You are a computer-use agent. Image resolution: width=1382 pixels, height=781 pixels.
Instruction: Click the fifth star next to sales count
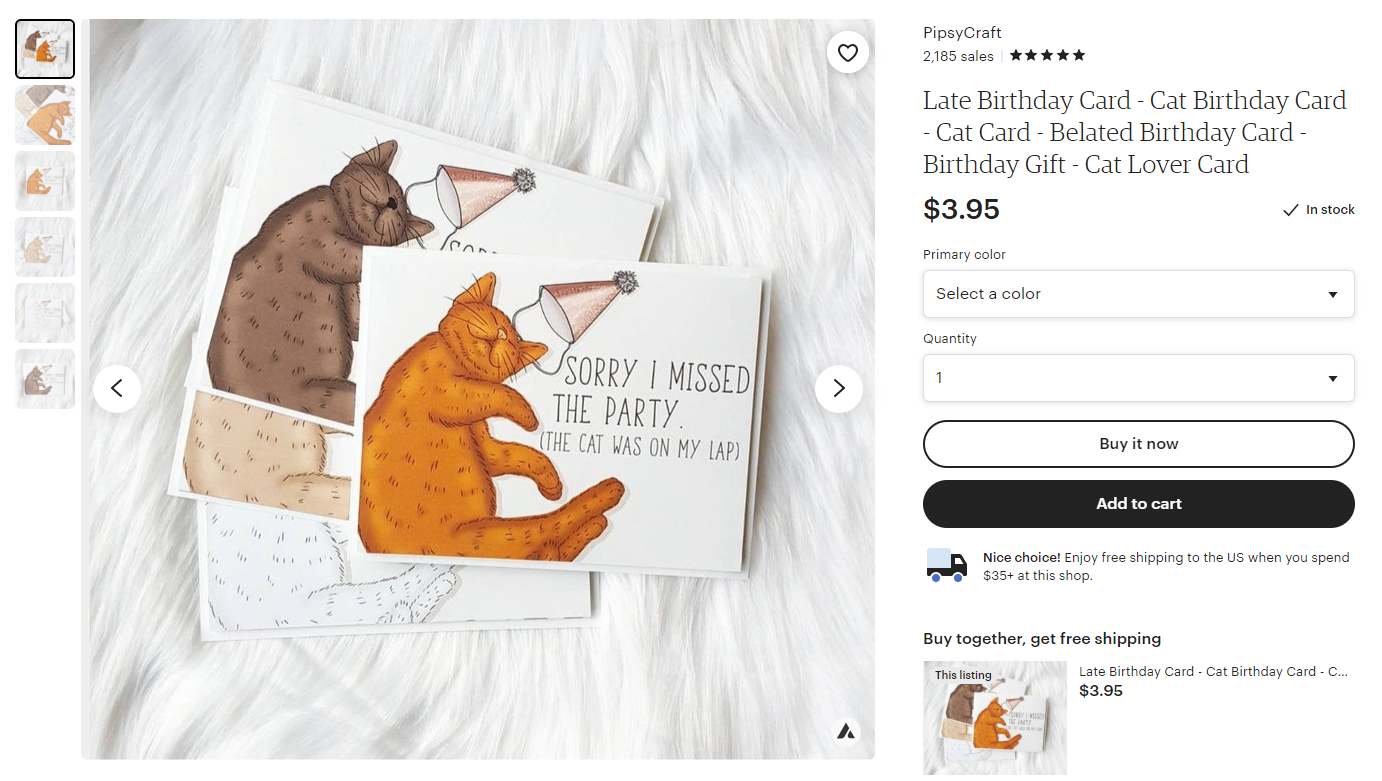pyautogui.click(x=1080, y=55)
